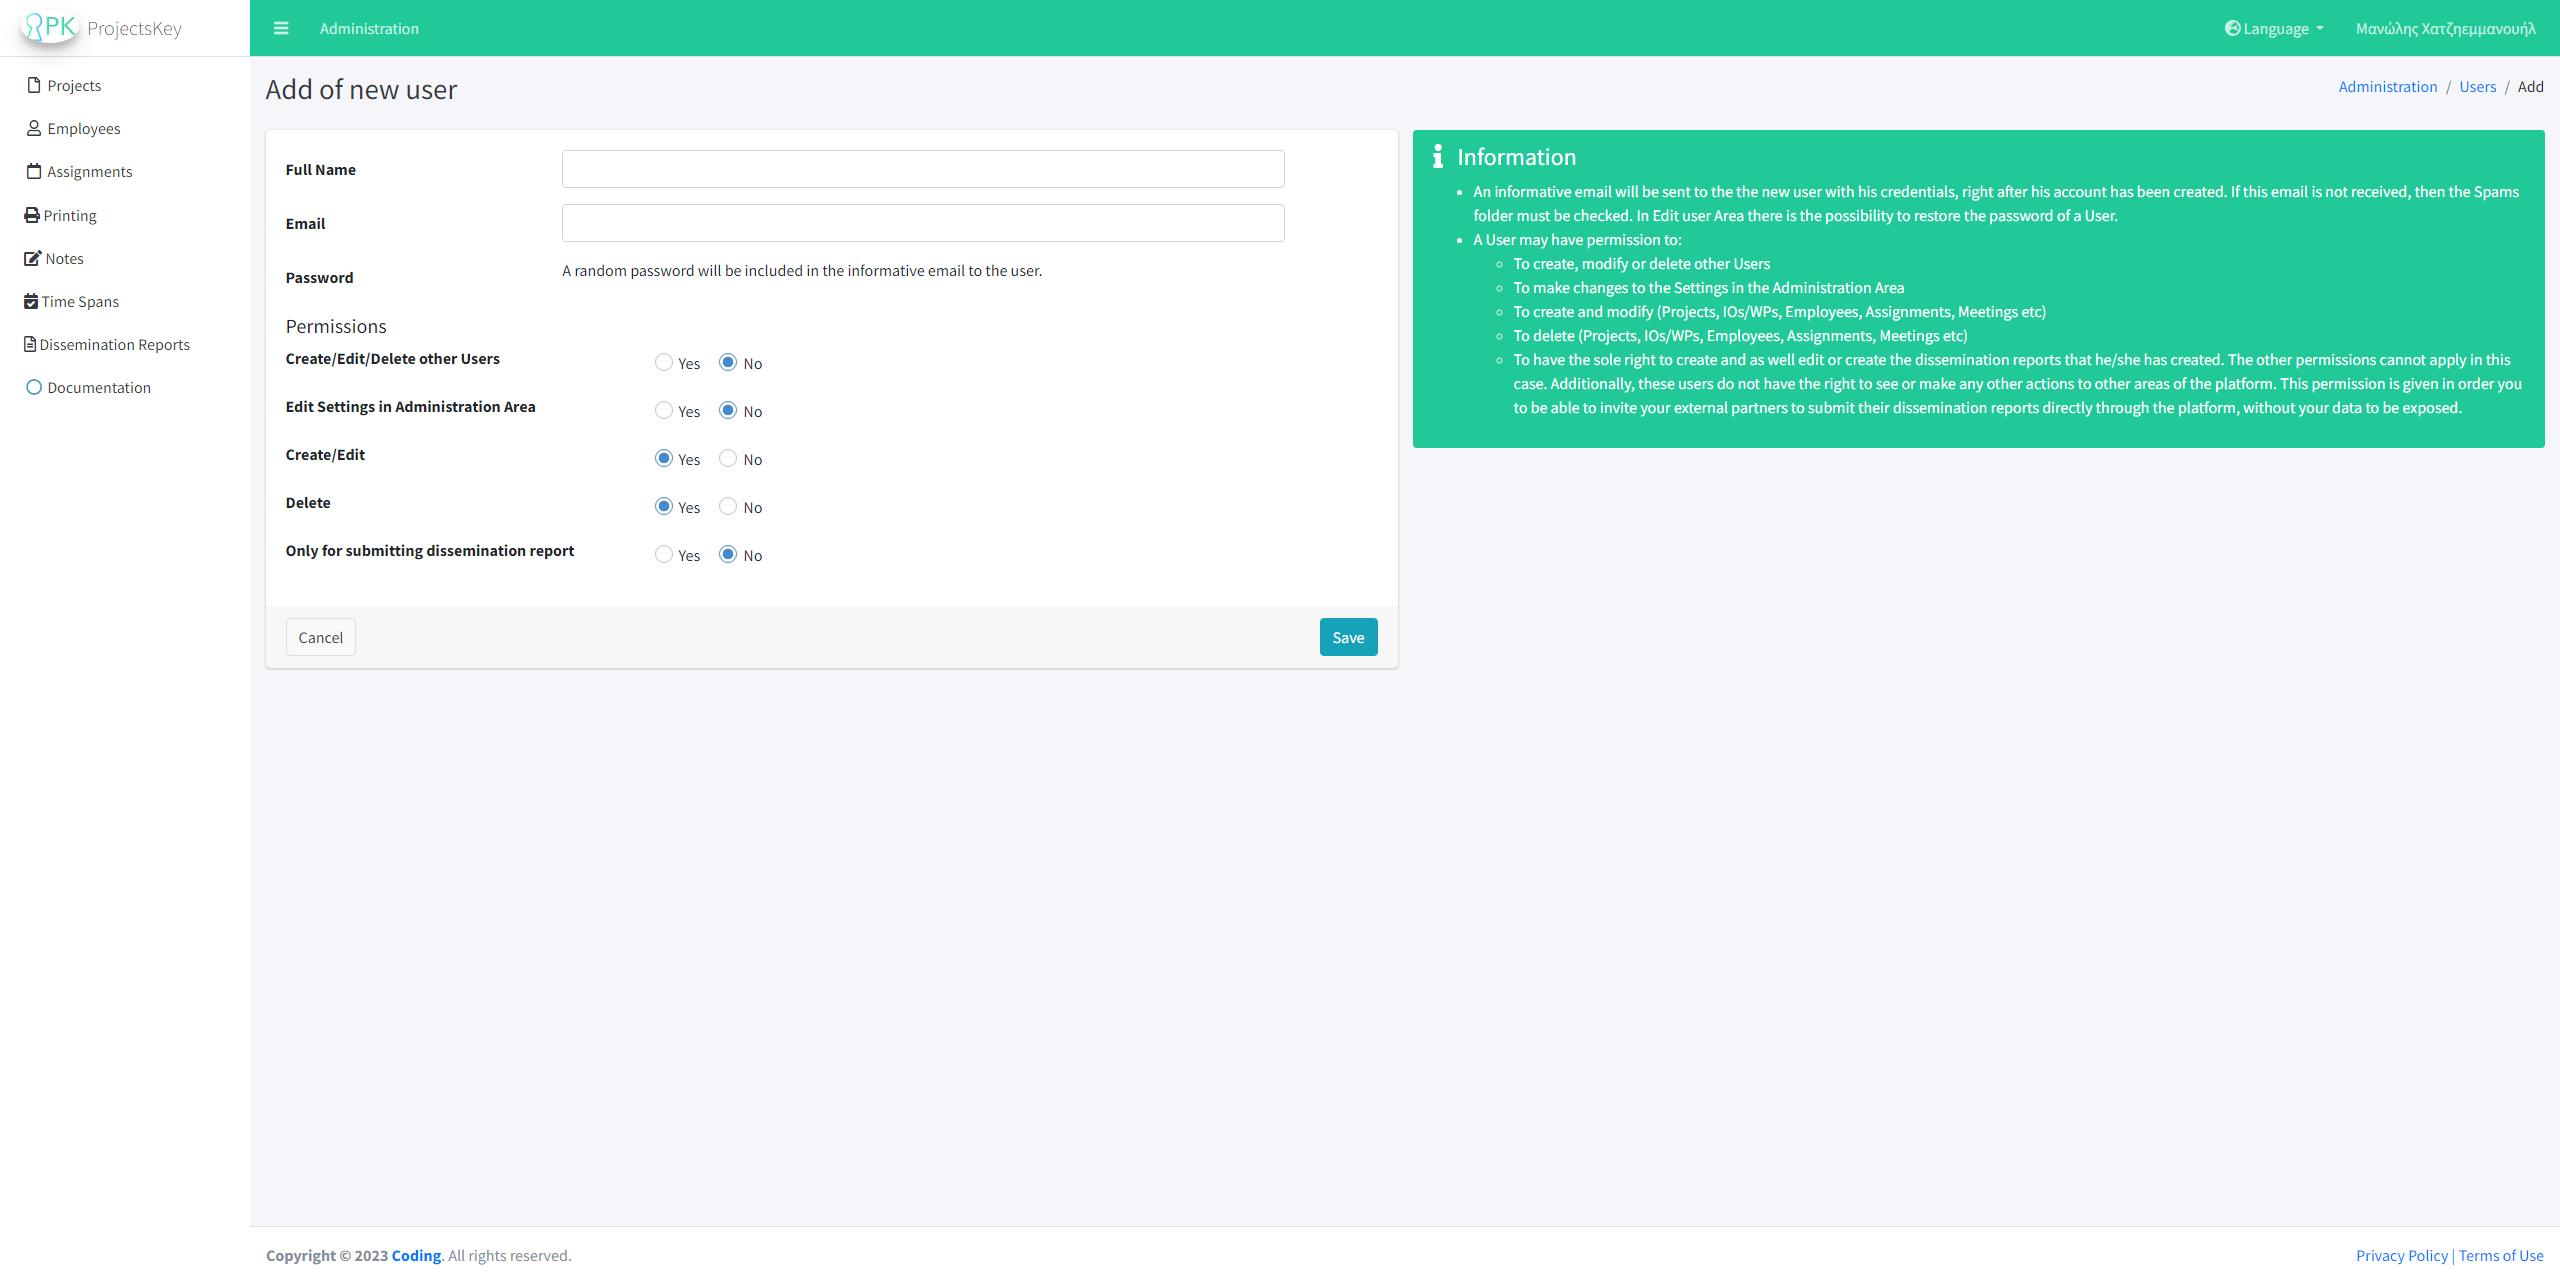Open the Documentation sidebar item

coord(98,387)
